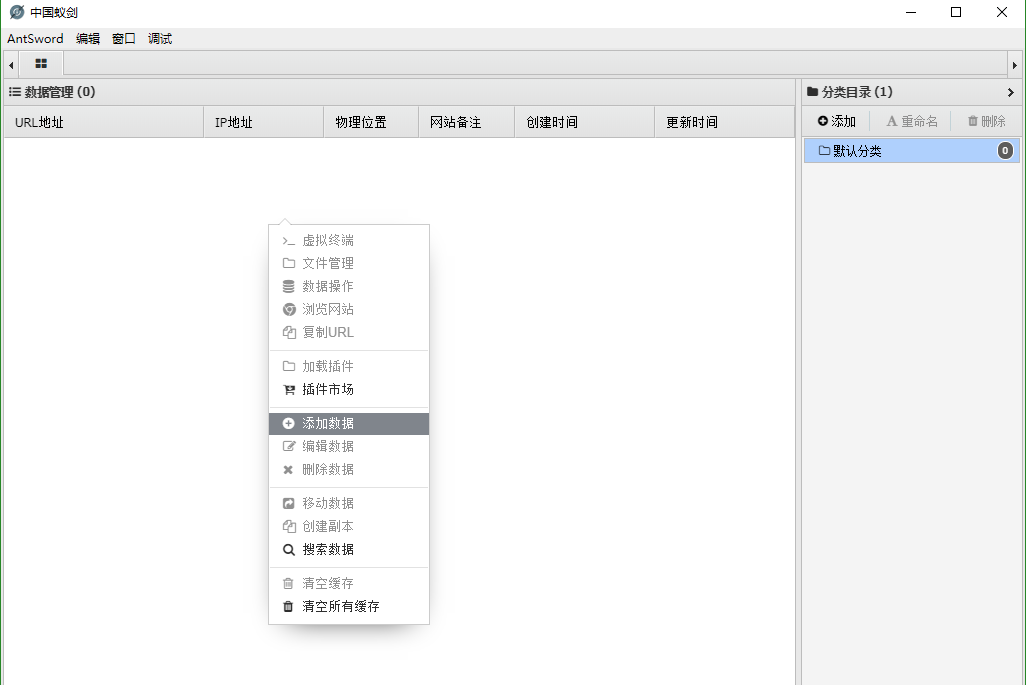
Task: Click the AntSword logo in title bar
Action: pyautogui.click(x=17, y=12)
